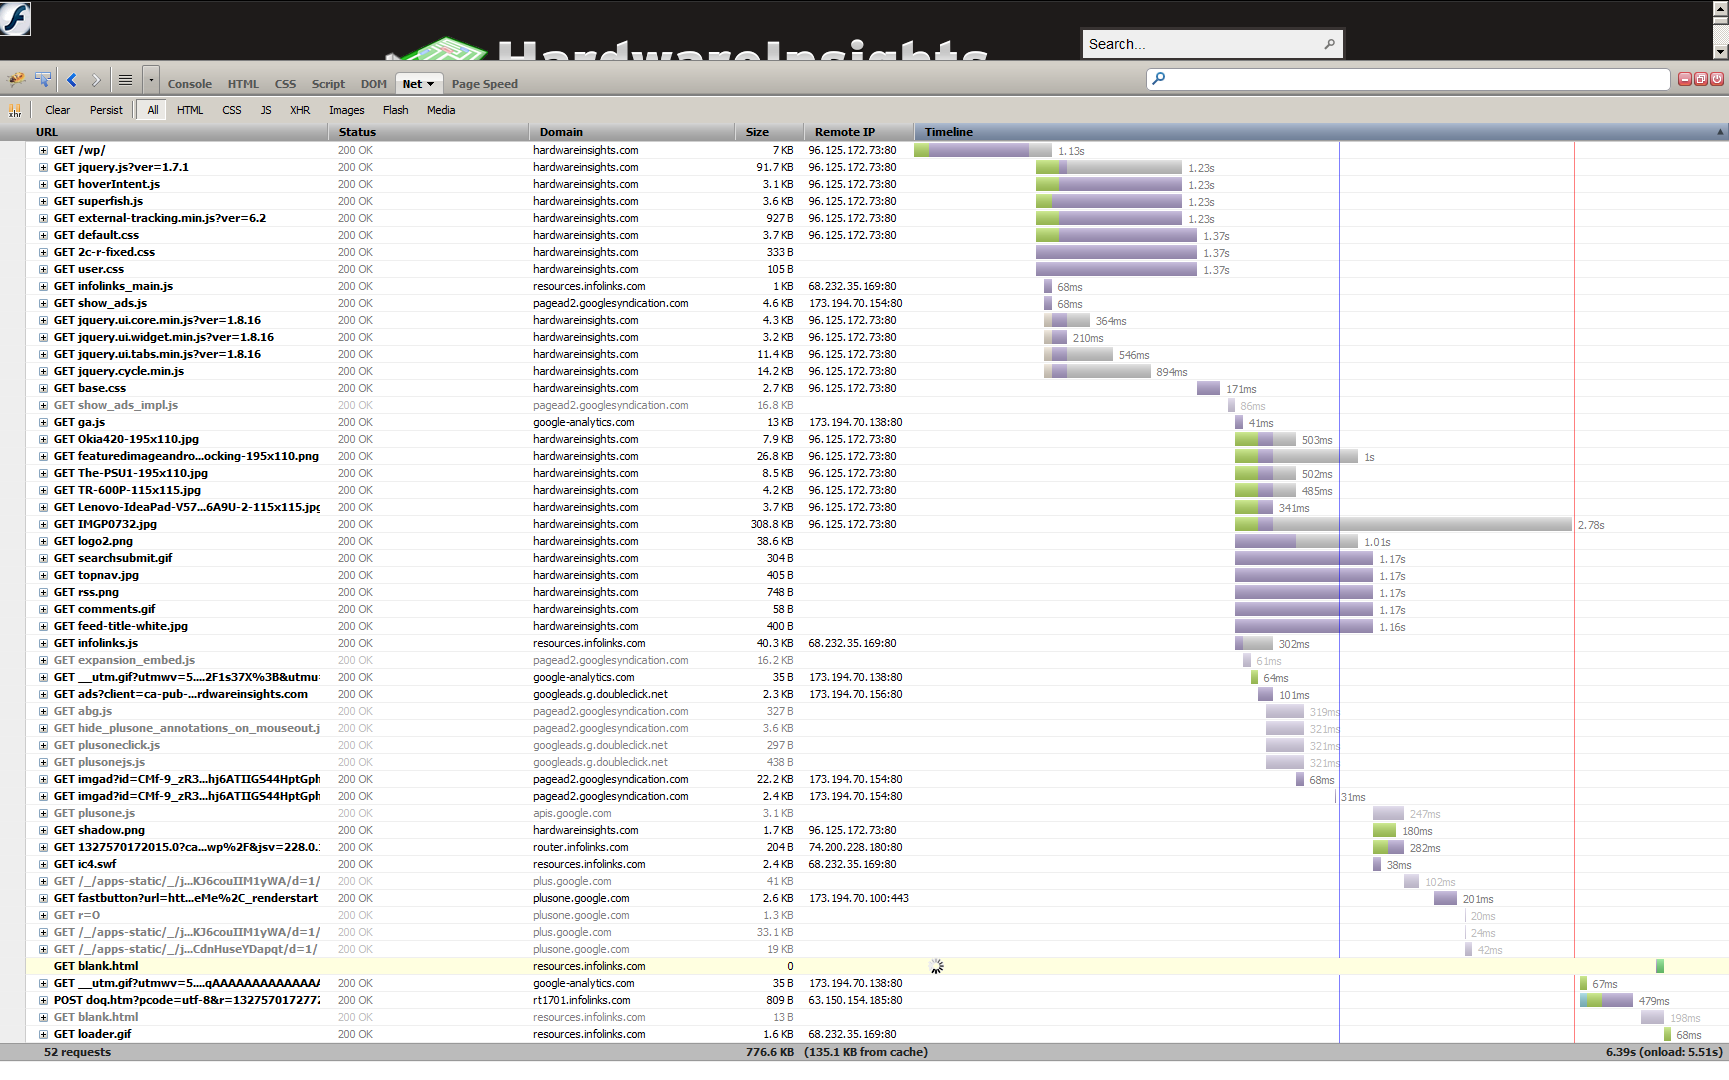
Task: Click the '776.6 KB' total size
Action: coord(769,1052)
